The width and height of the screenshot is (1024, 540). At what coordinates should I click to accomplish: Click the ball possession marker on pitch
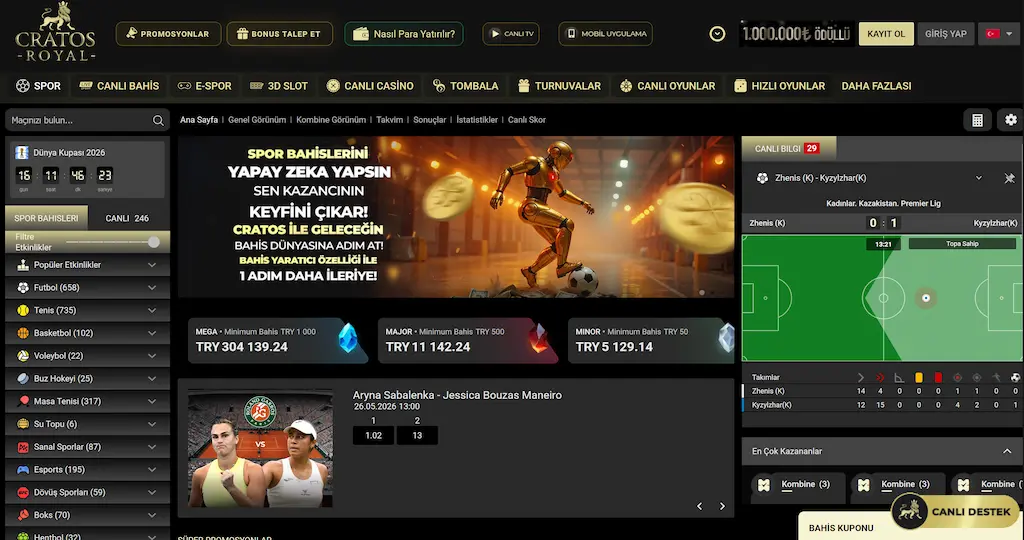(x=925, y=298)
